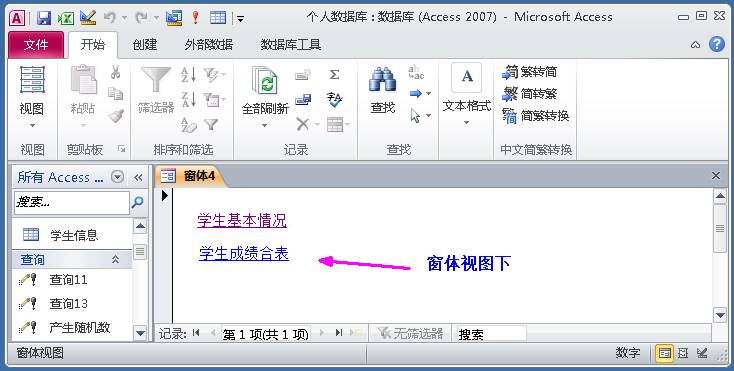Select form view button in status bar
The width and height of the screenshot is (734, 371).
[664, 353]
